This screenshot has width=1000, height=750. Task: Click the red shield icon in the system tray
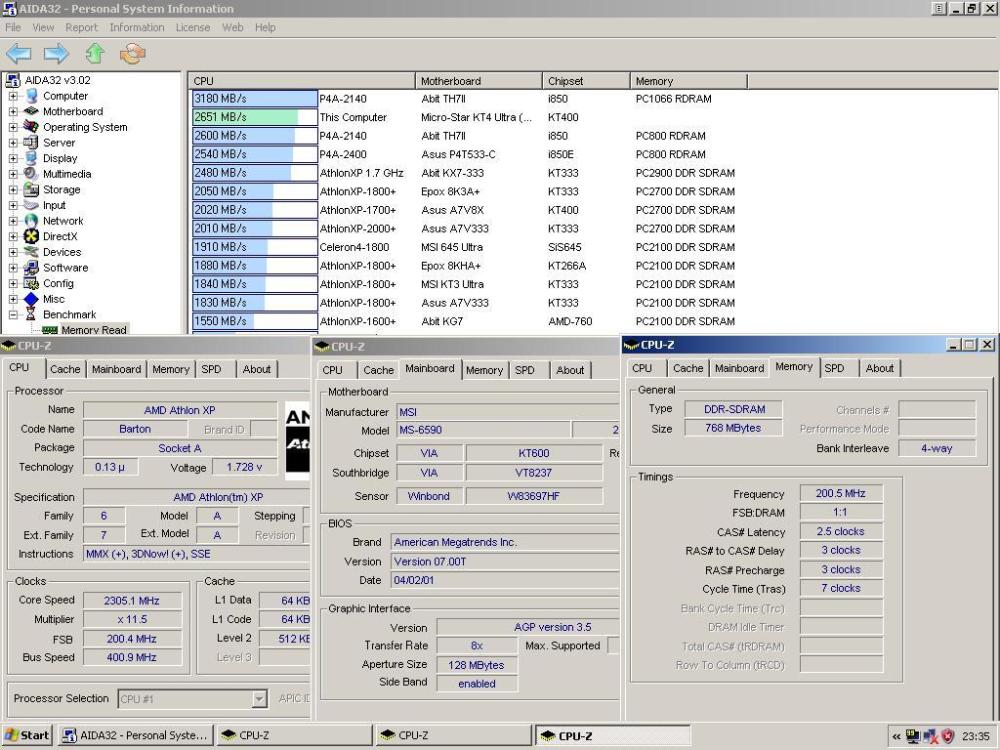pos(947,737)
